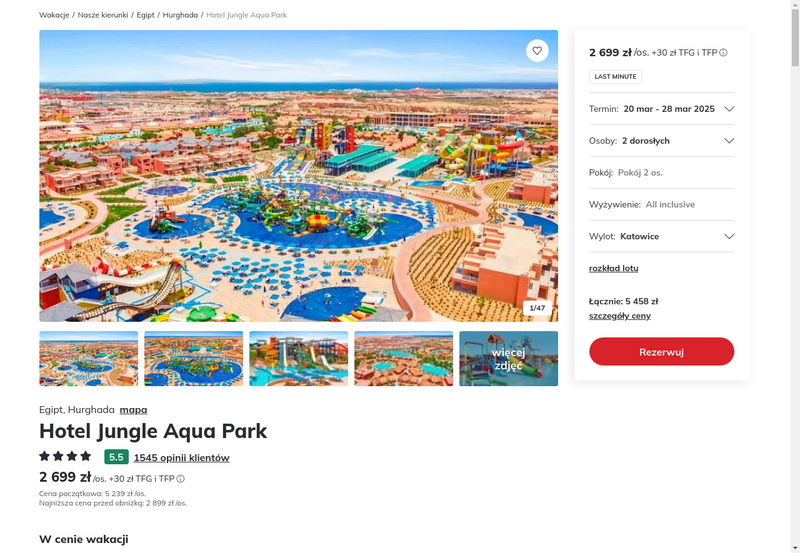Open szczegóły ceny link

click(619, 316)
